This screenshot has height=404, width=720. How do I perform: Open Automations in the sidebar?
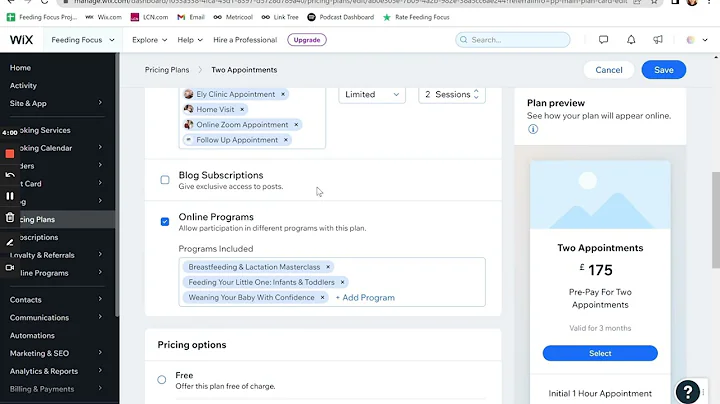coord(32,336)
